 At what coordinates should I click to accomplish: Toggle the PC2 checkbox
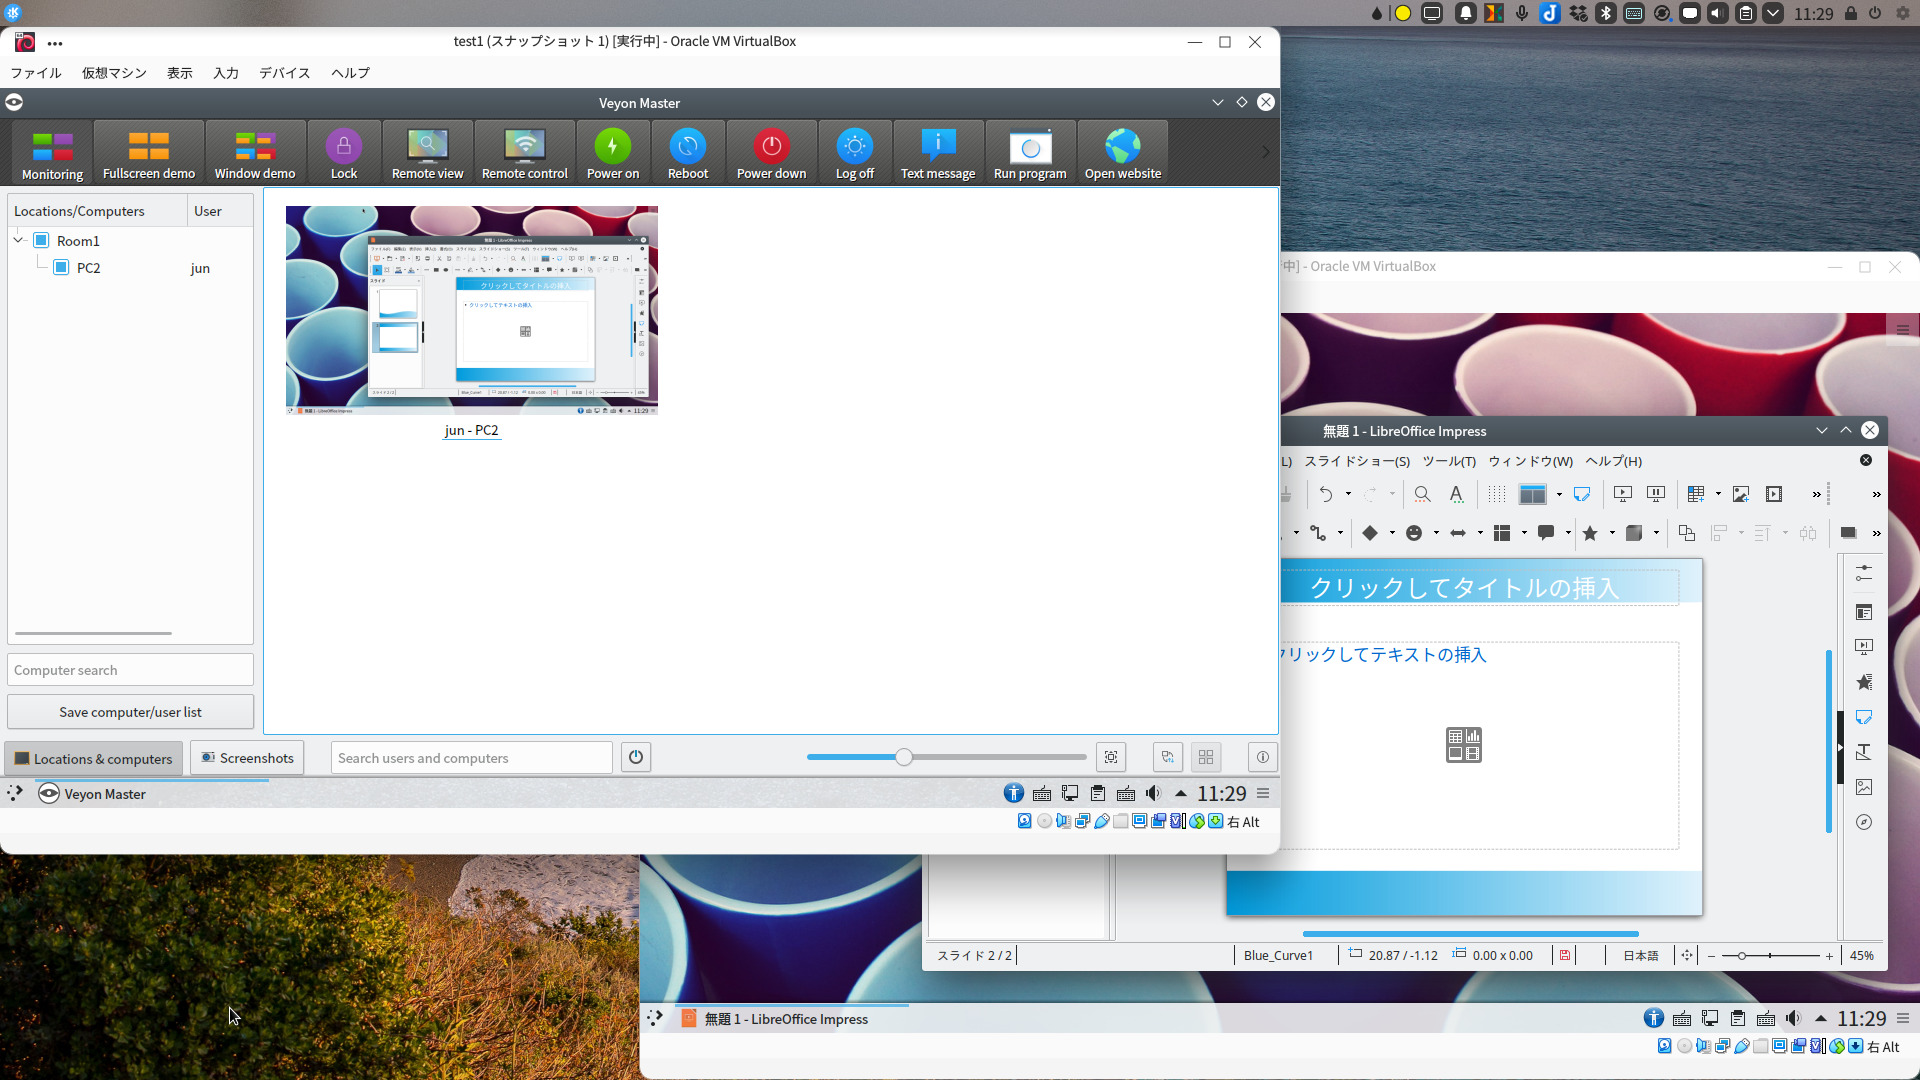pos(61,268)
